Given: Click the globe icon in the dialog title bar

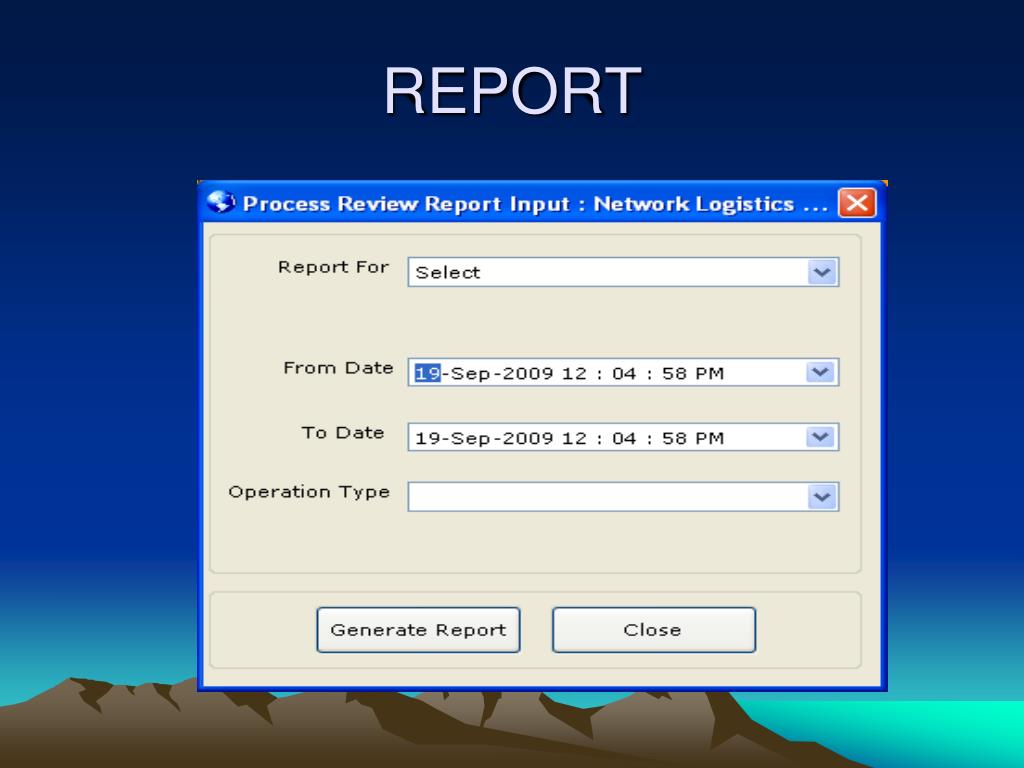Looking at the screenshot, I should (221, 202).
